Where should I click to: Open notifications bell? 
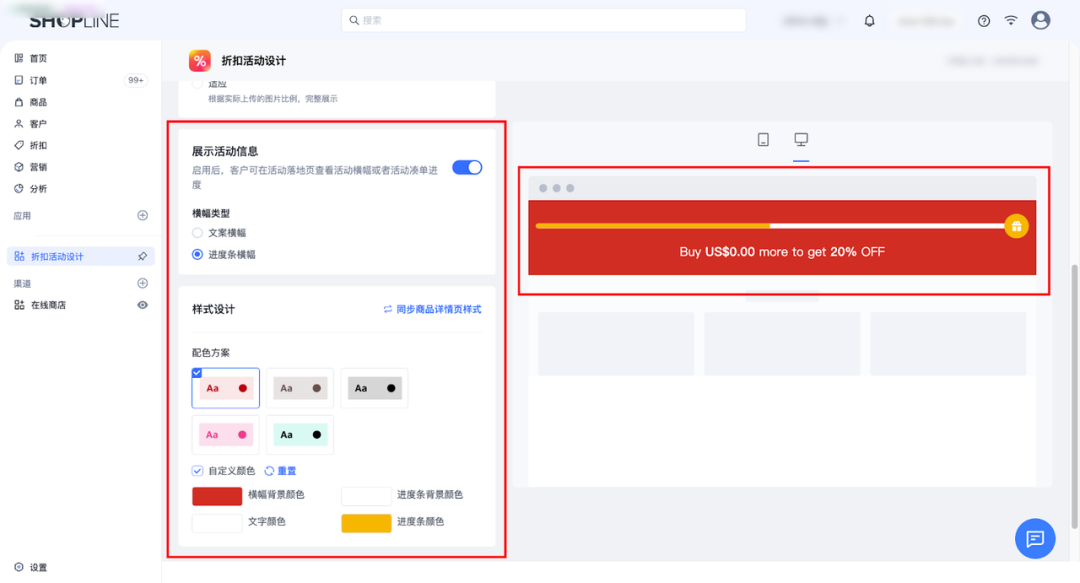coord(869,21)
